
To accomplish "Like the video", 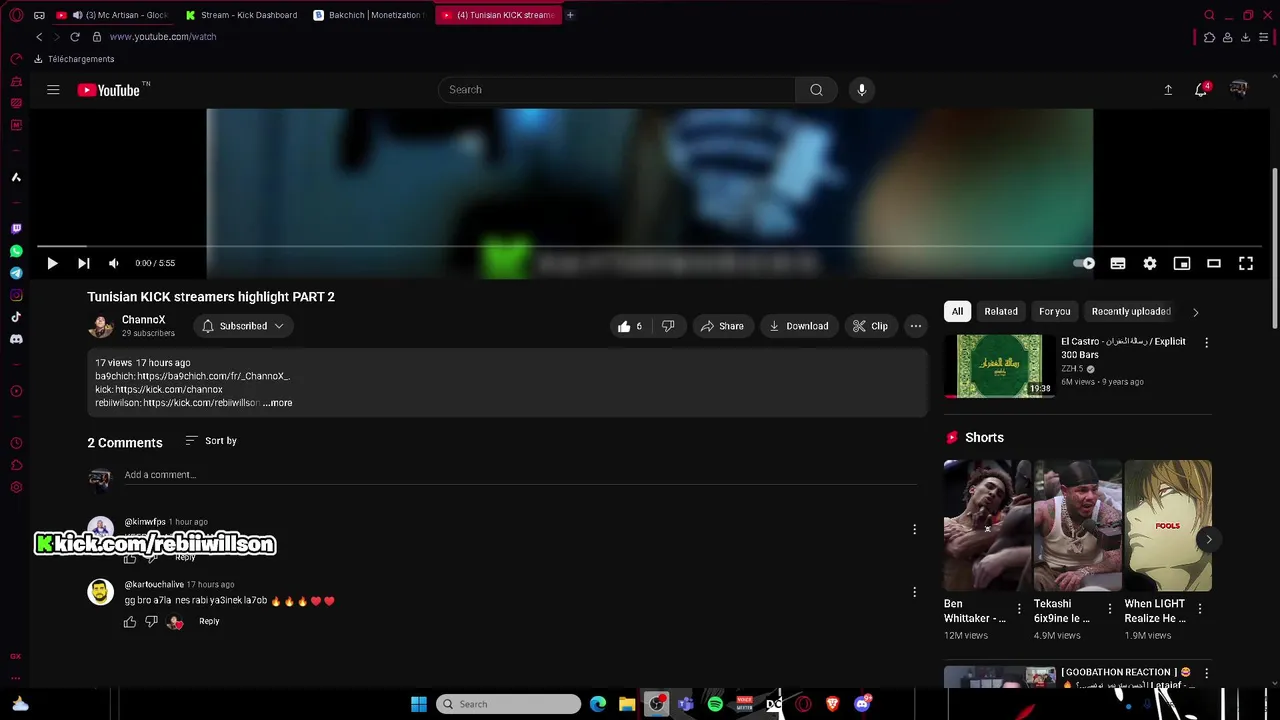I will (x=630, y=326).
